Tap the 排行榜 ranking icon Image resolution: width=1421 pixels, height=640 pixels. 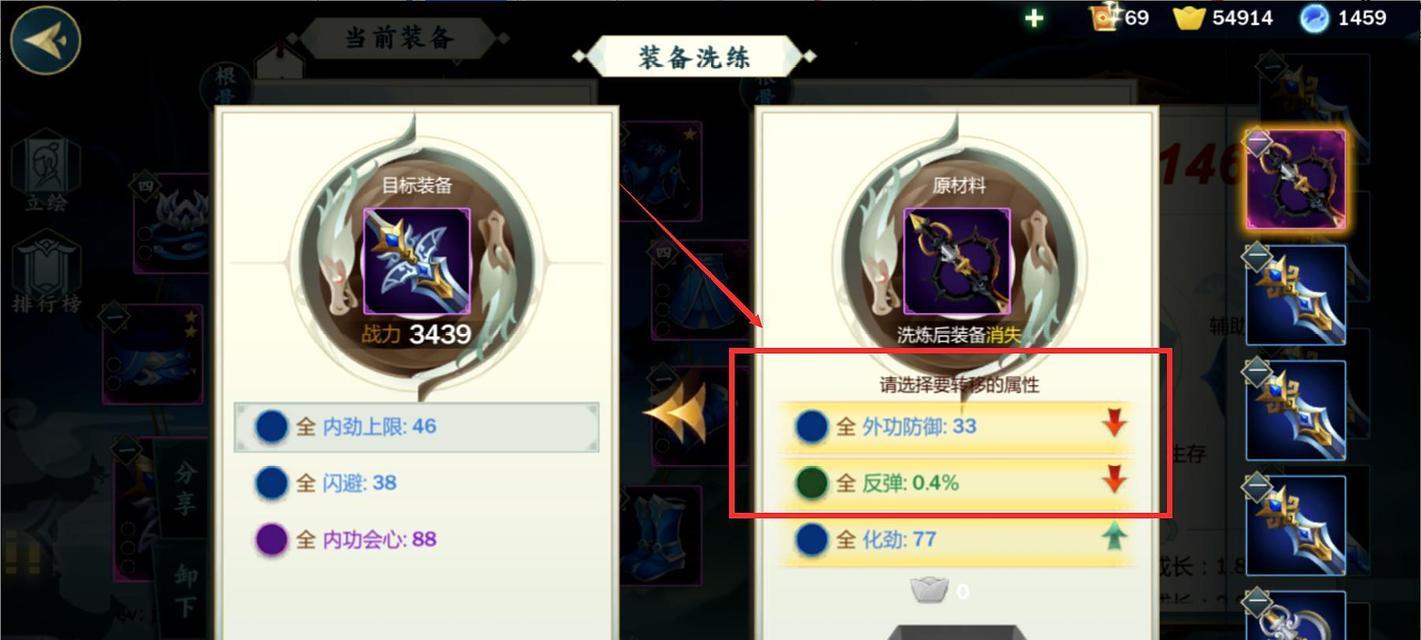[46, 272]
